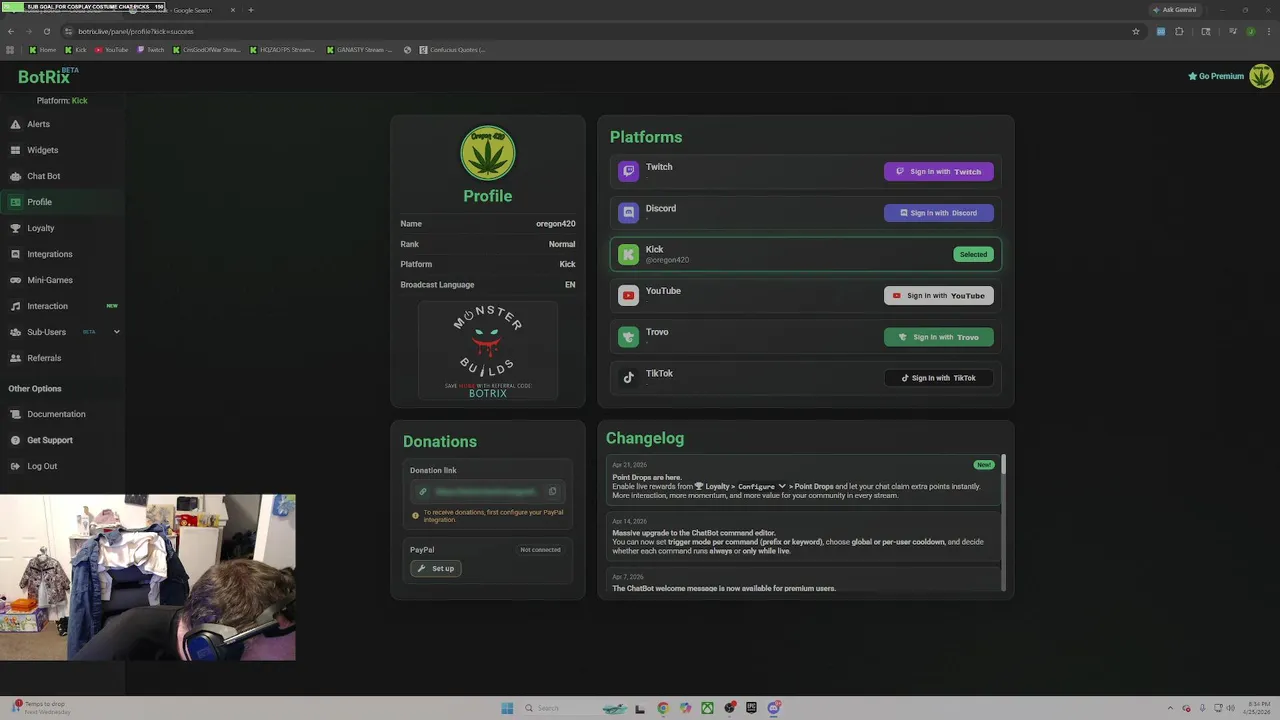The image size is (1280, 720).
Task: Click profile picture in Profile card
Action: (488, 153)
